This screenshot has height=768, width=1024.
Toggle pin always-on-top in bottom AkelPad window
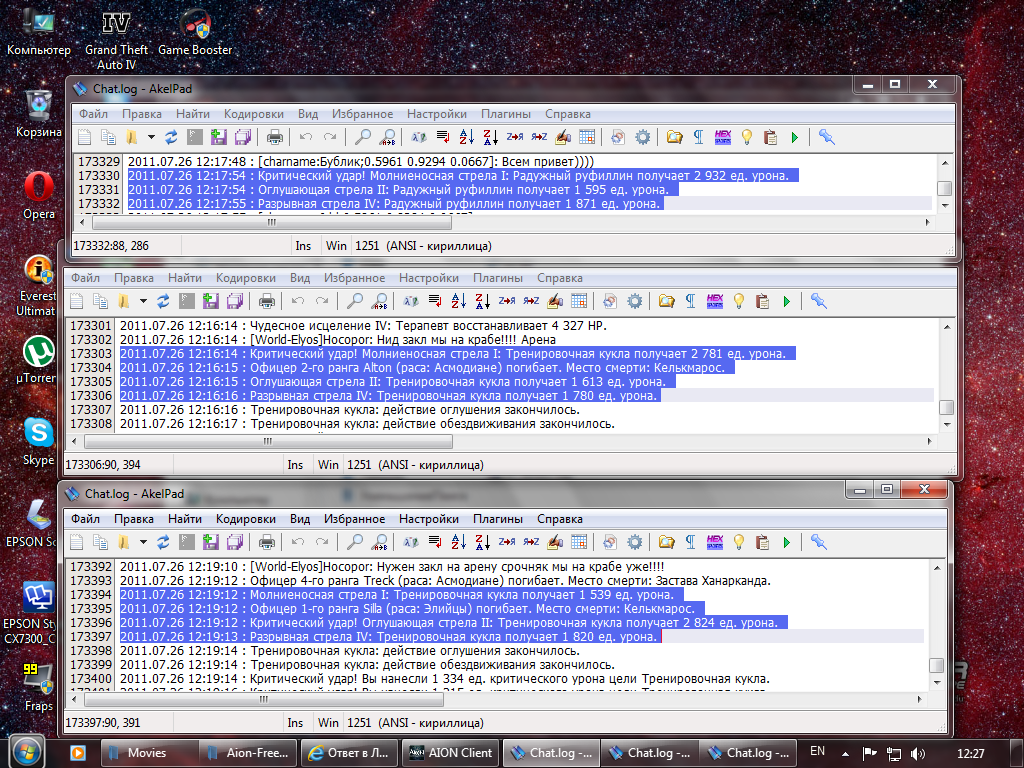pos(818,542)
